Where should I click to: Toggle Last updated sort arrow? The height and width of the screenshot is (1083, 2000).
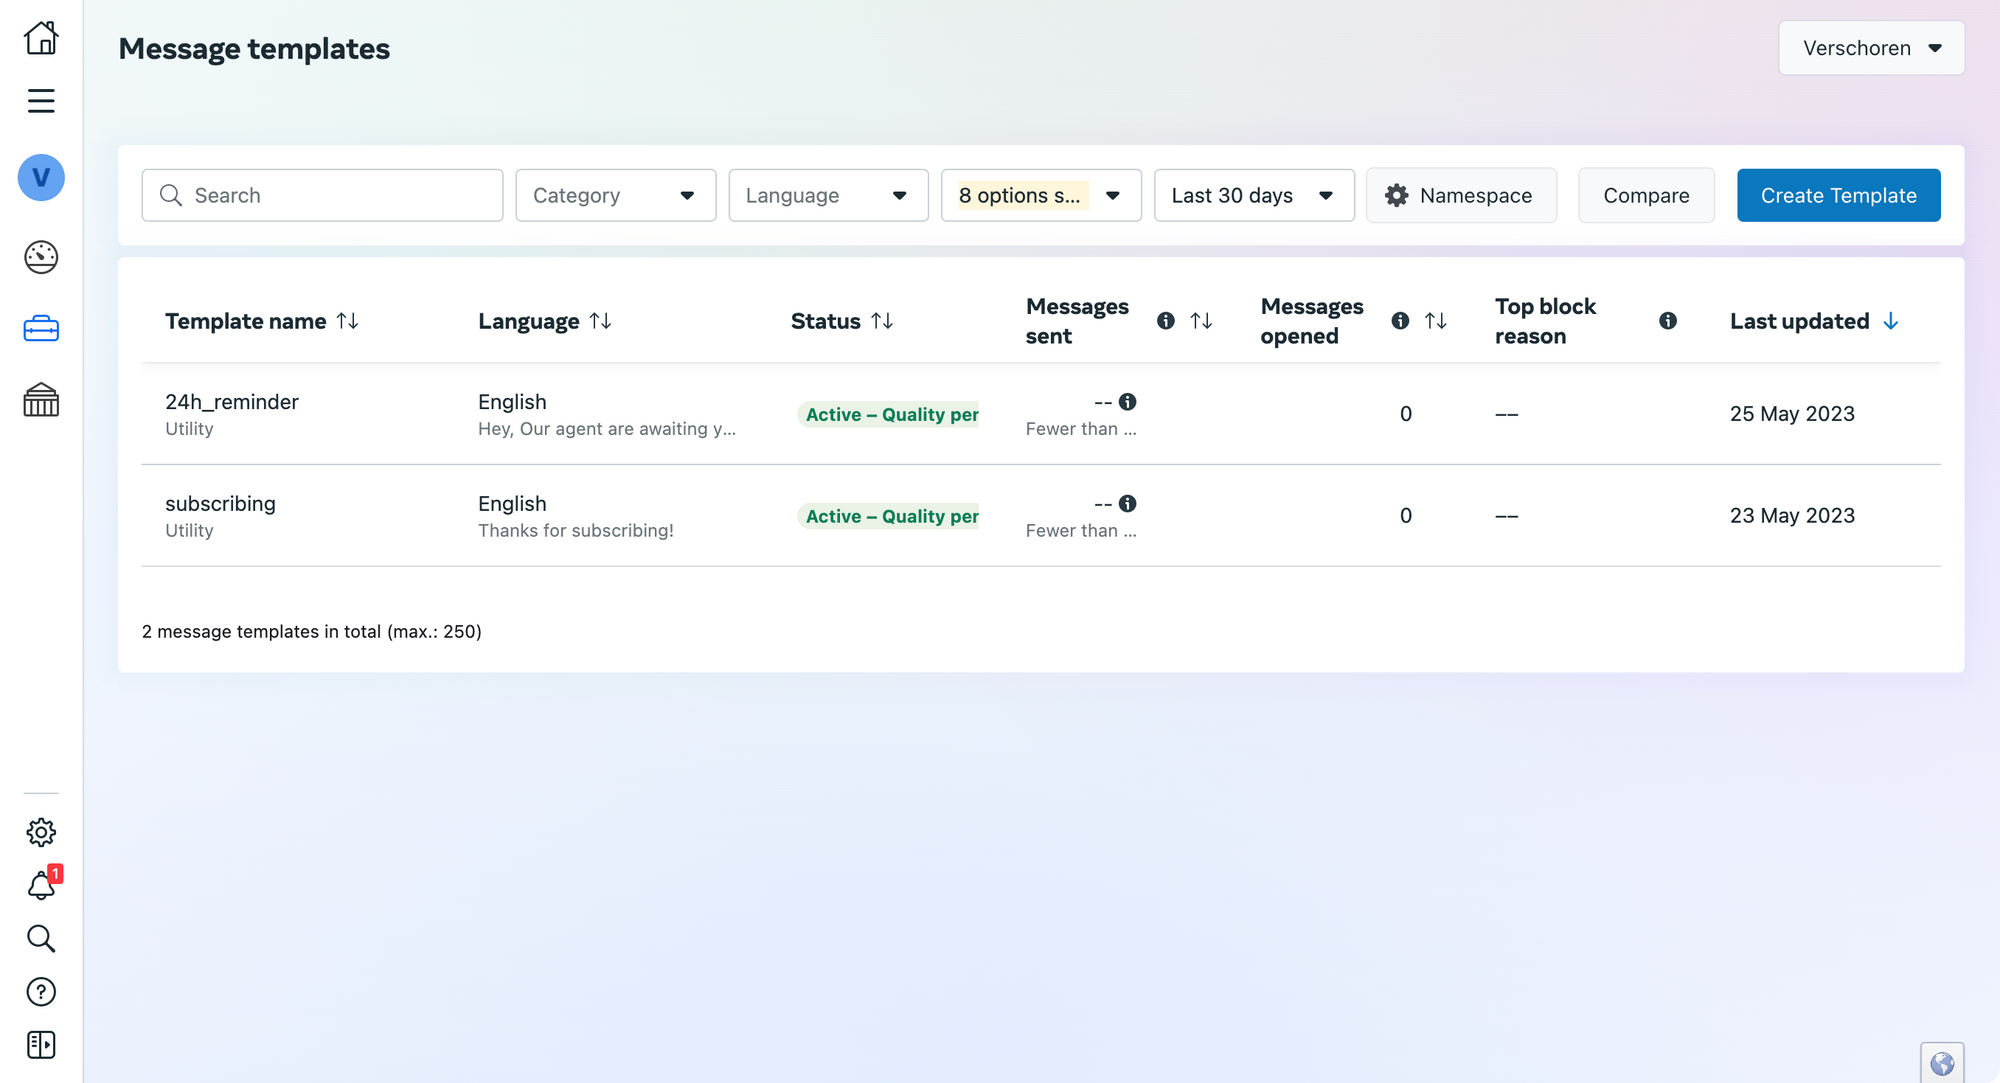1890,321
